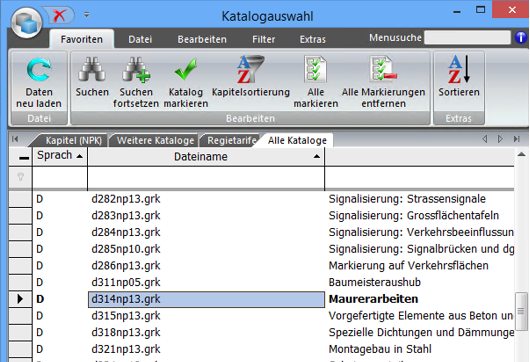Viewport: 530px width, 362px height.
Task: Switch to the Favoriten ribbon tab
Action: [81, 39]
